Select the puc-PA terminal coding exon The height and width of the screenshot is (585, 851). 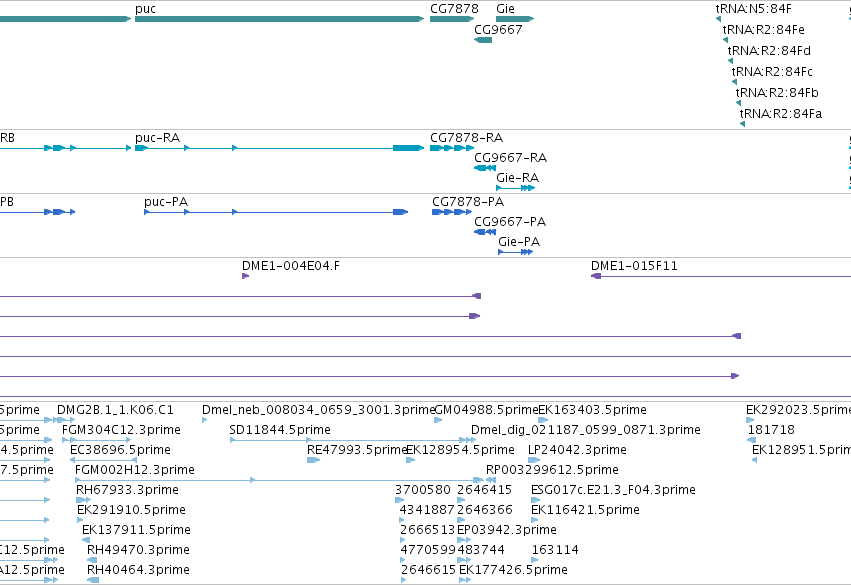point(401,212)
